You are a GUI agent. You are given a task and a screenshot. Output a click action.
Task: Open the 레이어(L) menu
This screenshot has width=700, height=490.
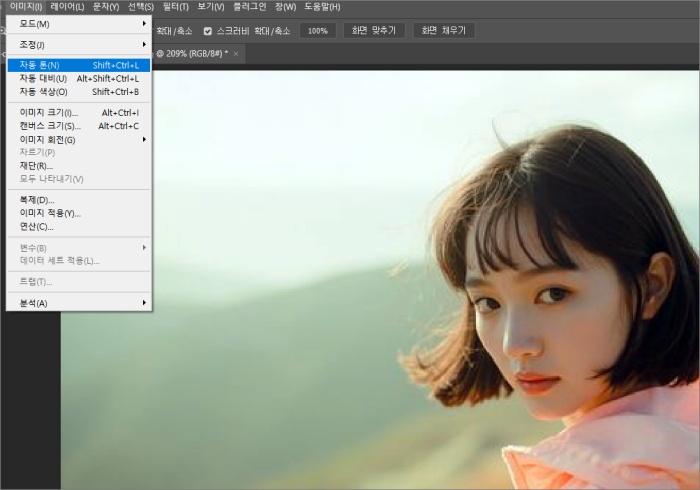pyautogui.click(x=67, y=7)
